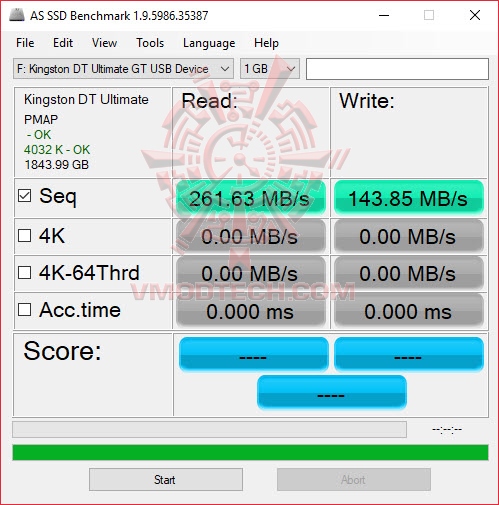Screen dimensions: 499x505
Task: Click the AS SSD Benchmark app icon
Action: [17, 15]
